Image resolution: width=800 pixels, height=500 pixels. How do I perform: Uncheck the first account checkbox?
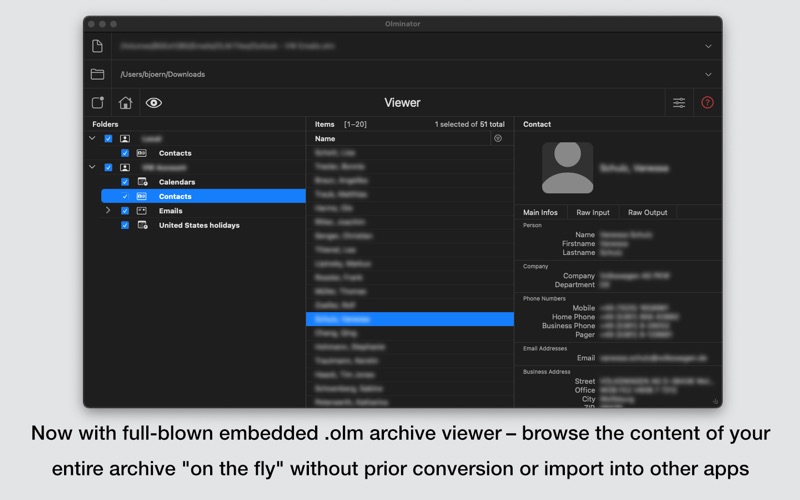(108, 139)
